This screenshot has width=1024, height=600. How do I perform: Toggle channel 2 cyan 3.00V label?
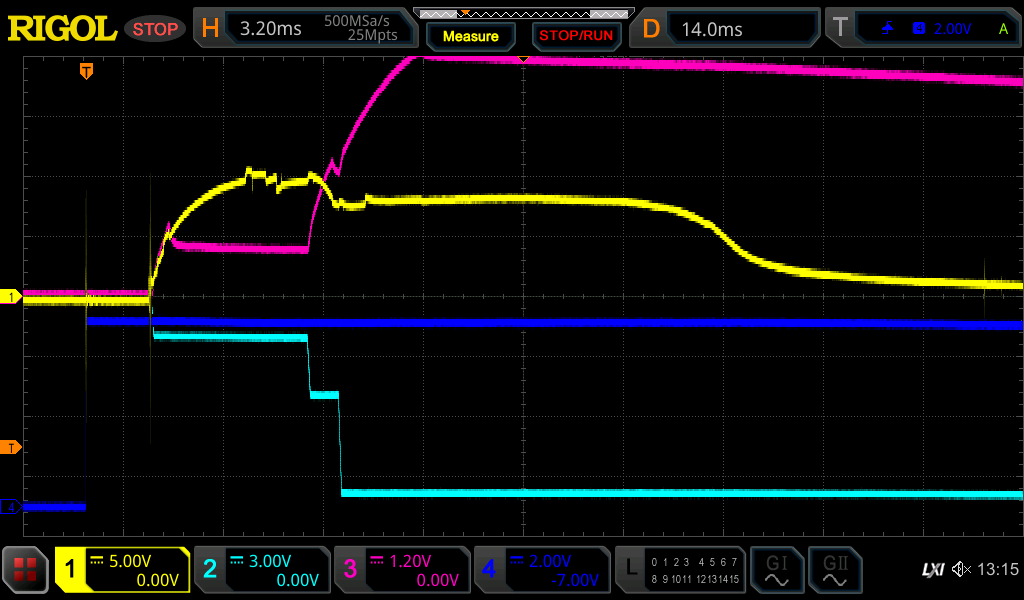(261, 570)
